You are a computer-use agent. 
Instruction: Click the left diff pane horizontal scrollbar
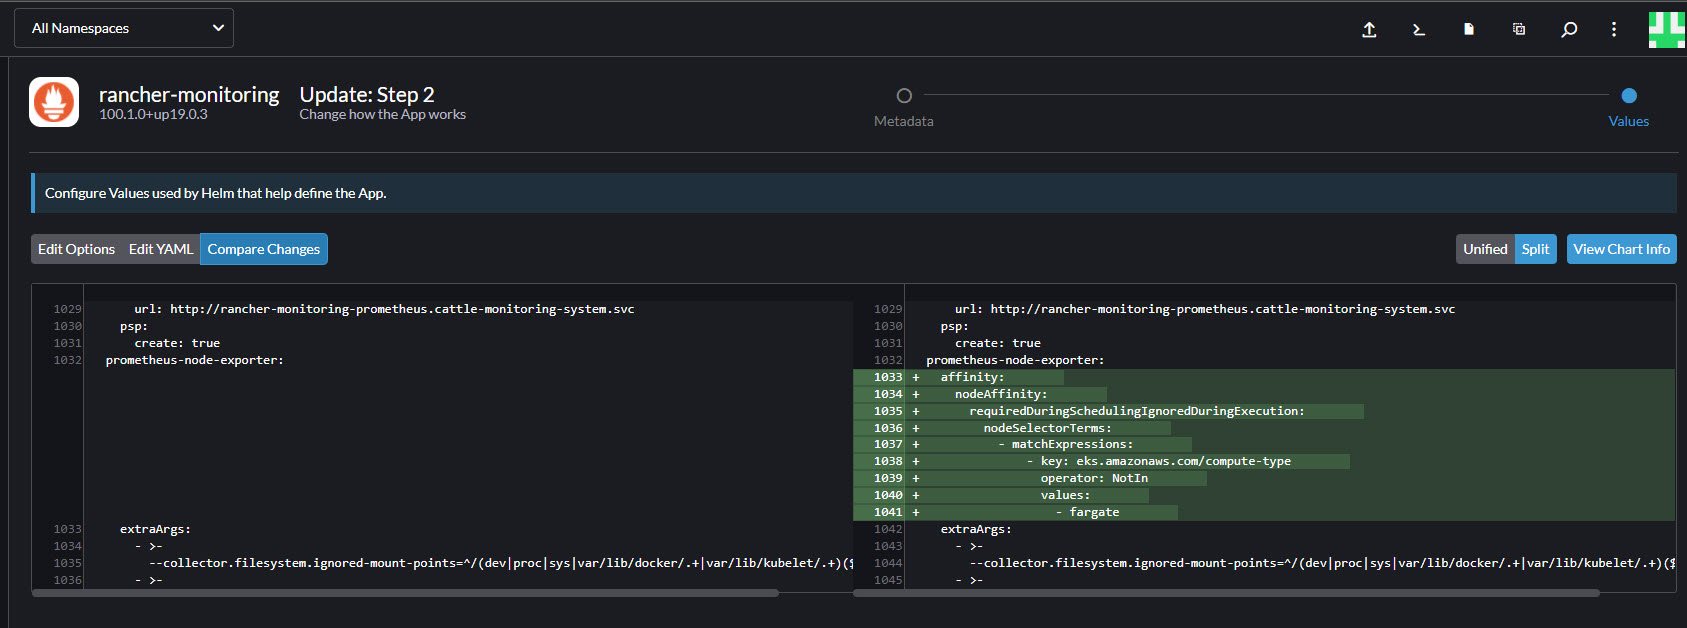(x=405, y=593)
